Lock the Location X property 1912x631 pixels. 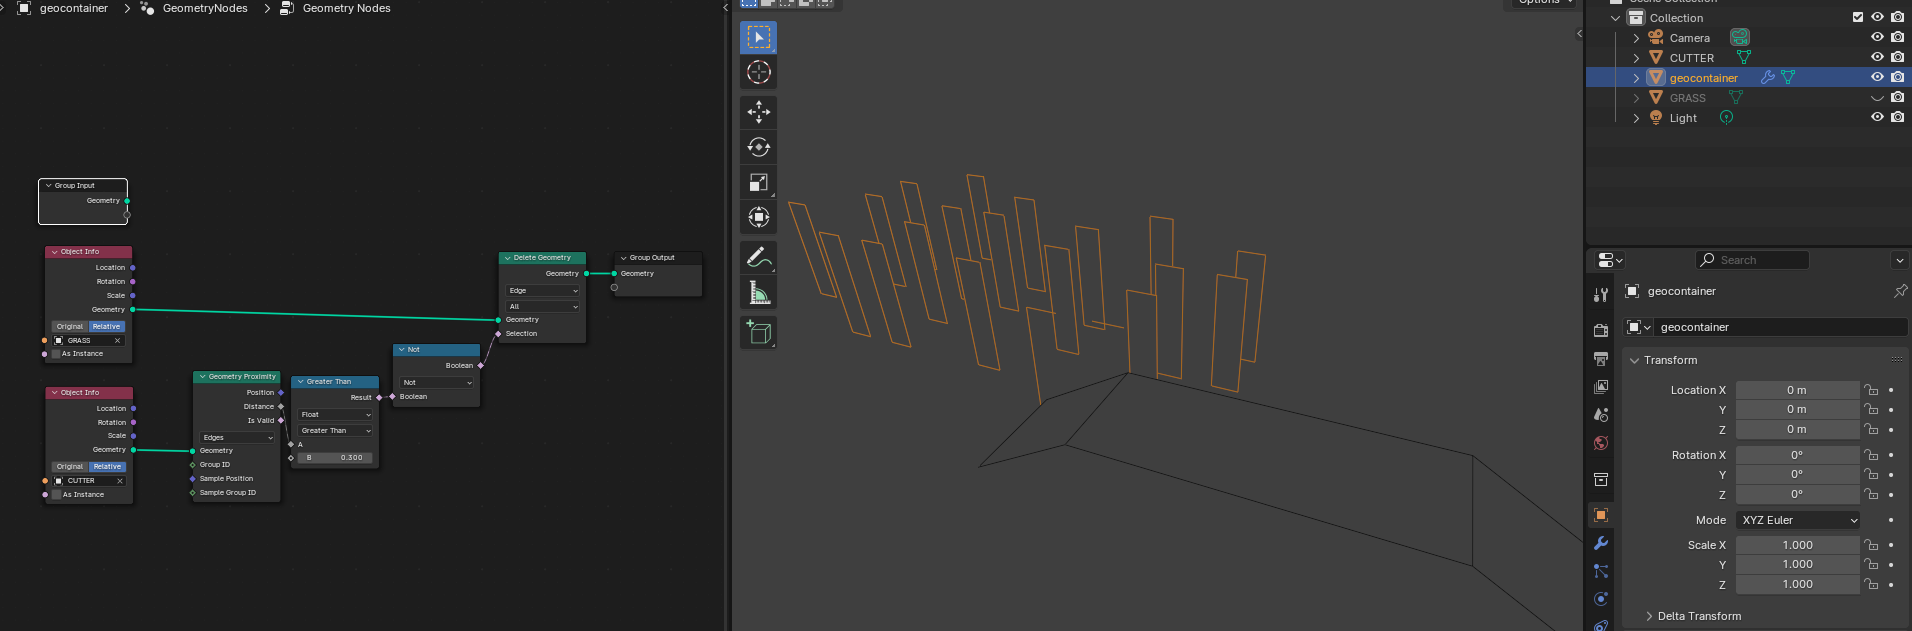tap(1871, 390)
